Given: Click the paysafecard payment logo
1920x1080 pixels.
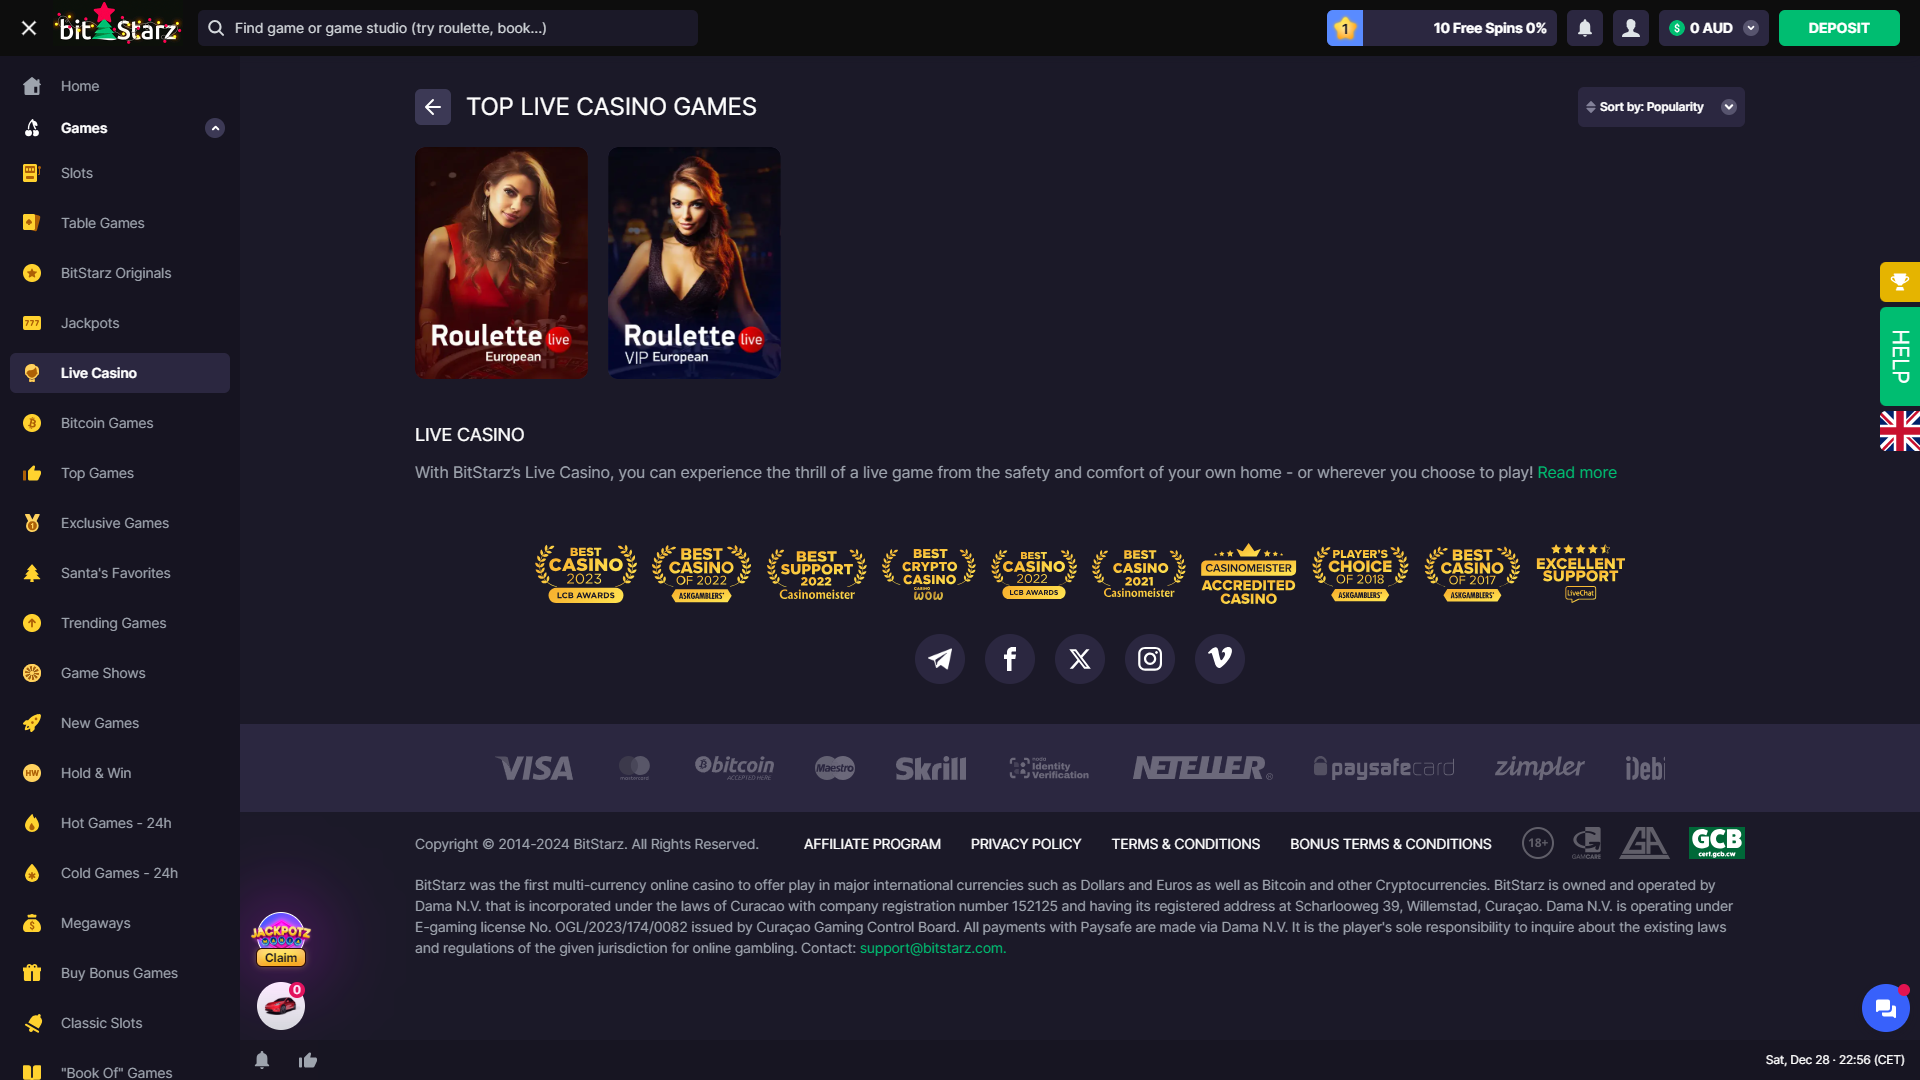Looking at the screenshot, I should click(x=1384, y=768).
